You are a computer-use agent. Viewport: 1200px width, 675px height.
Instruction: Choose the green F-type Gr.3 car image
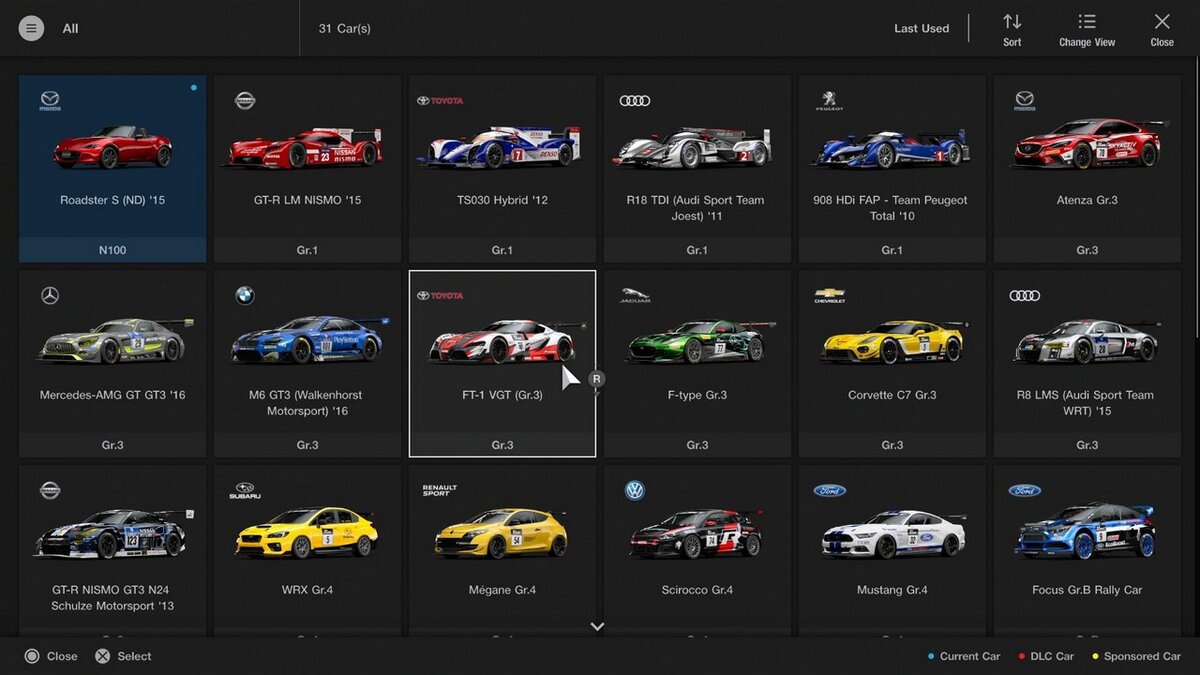[700, 341]
